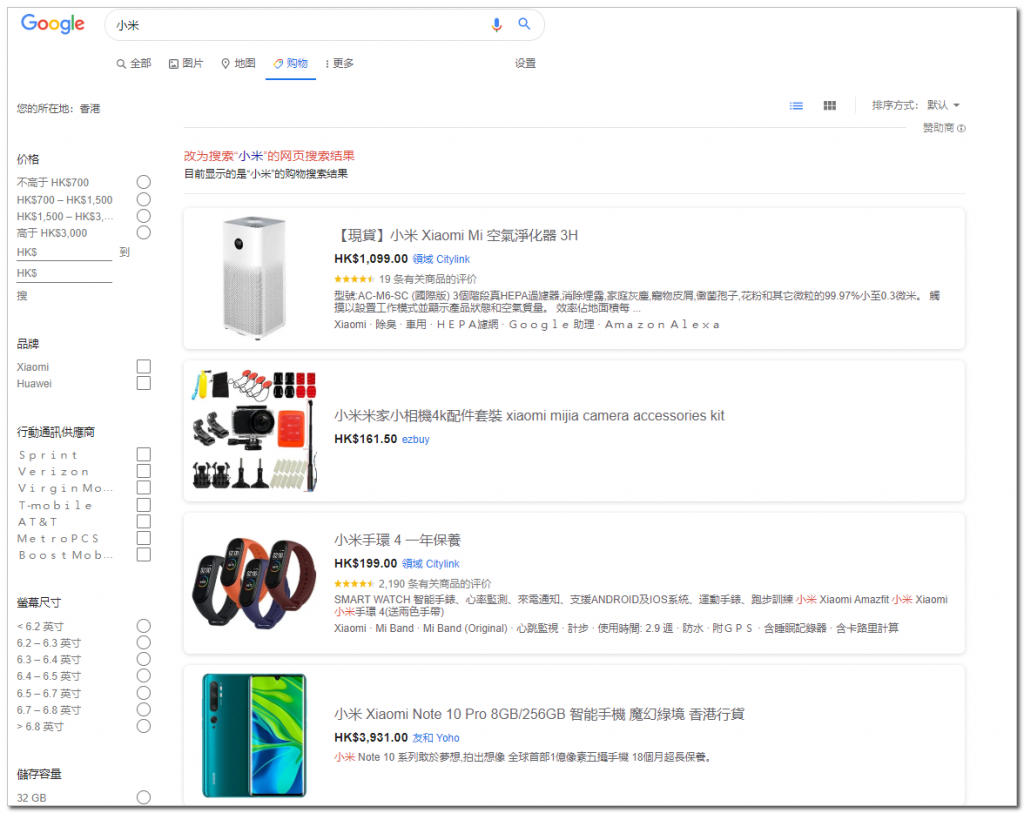Screen dimensions: 1024x813
Task: Open the Xiaomi Mi air purifier 3H listing
Action: click(x=455, y=236)
